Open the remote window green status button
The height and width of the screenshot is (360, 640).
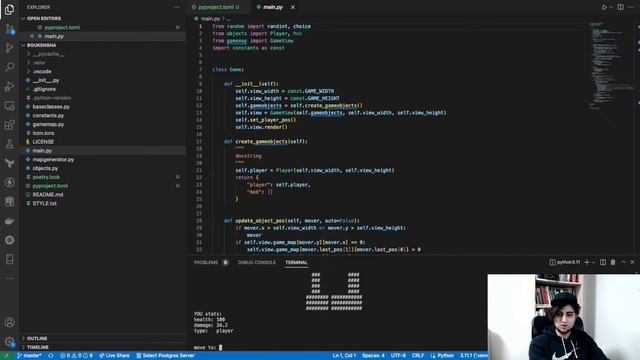point(7,356)
